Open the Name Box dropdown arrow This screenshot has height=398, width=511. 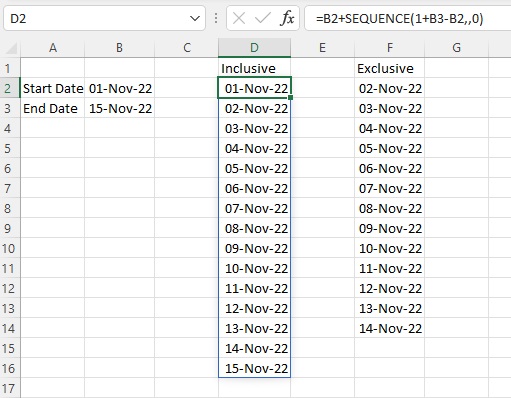click(195, 18)
